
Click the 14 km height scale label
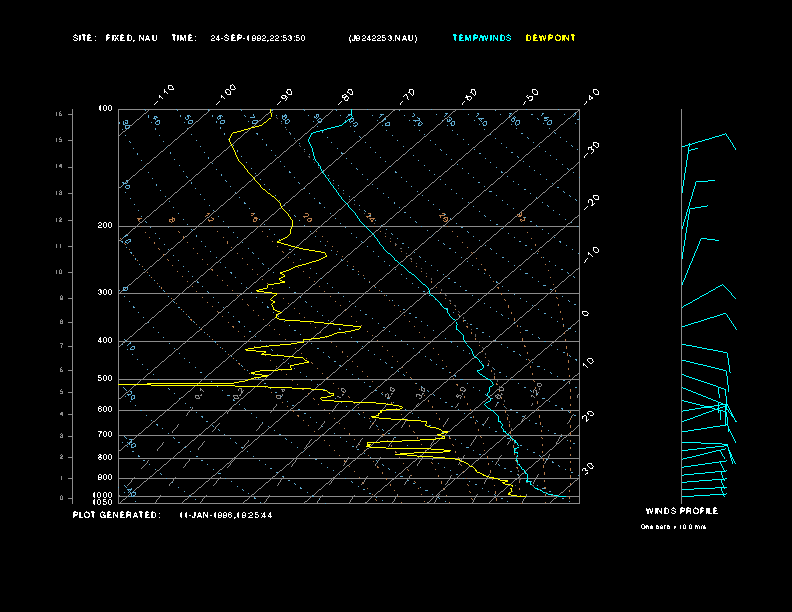pyautogui.click(x=59, y=167)
